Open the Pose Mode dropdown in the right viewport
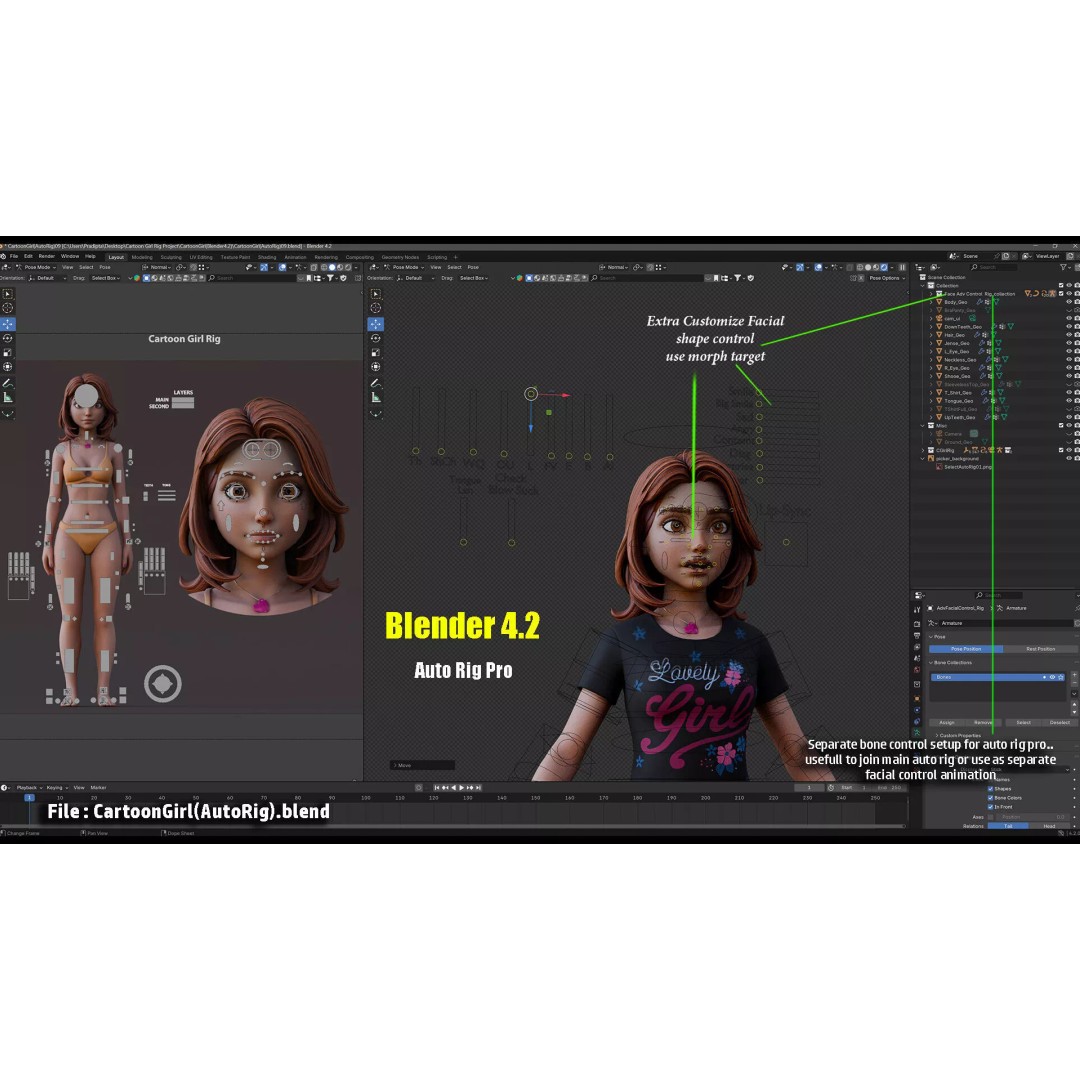This screenshot has width=1080, height=1080. 404,267
